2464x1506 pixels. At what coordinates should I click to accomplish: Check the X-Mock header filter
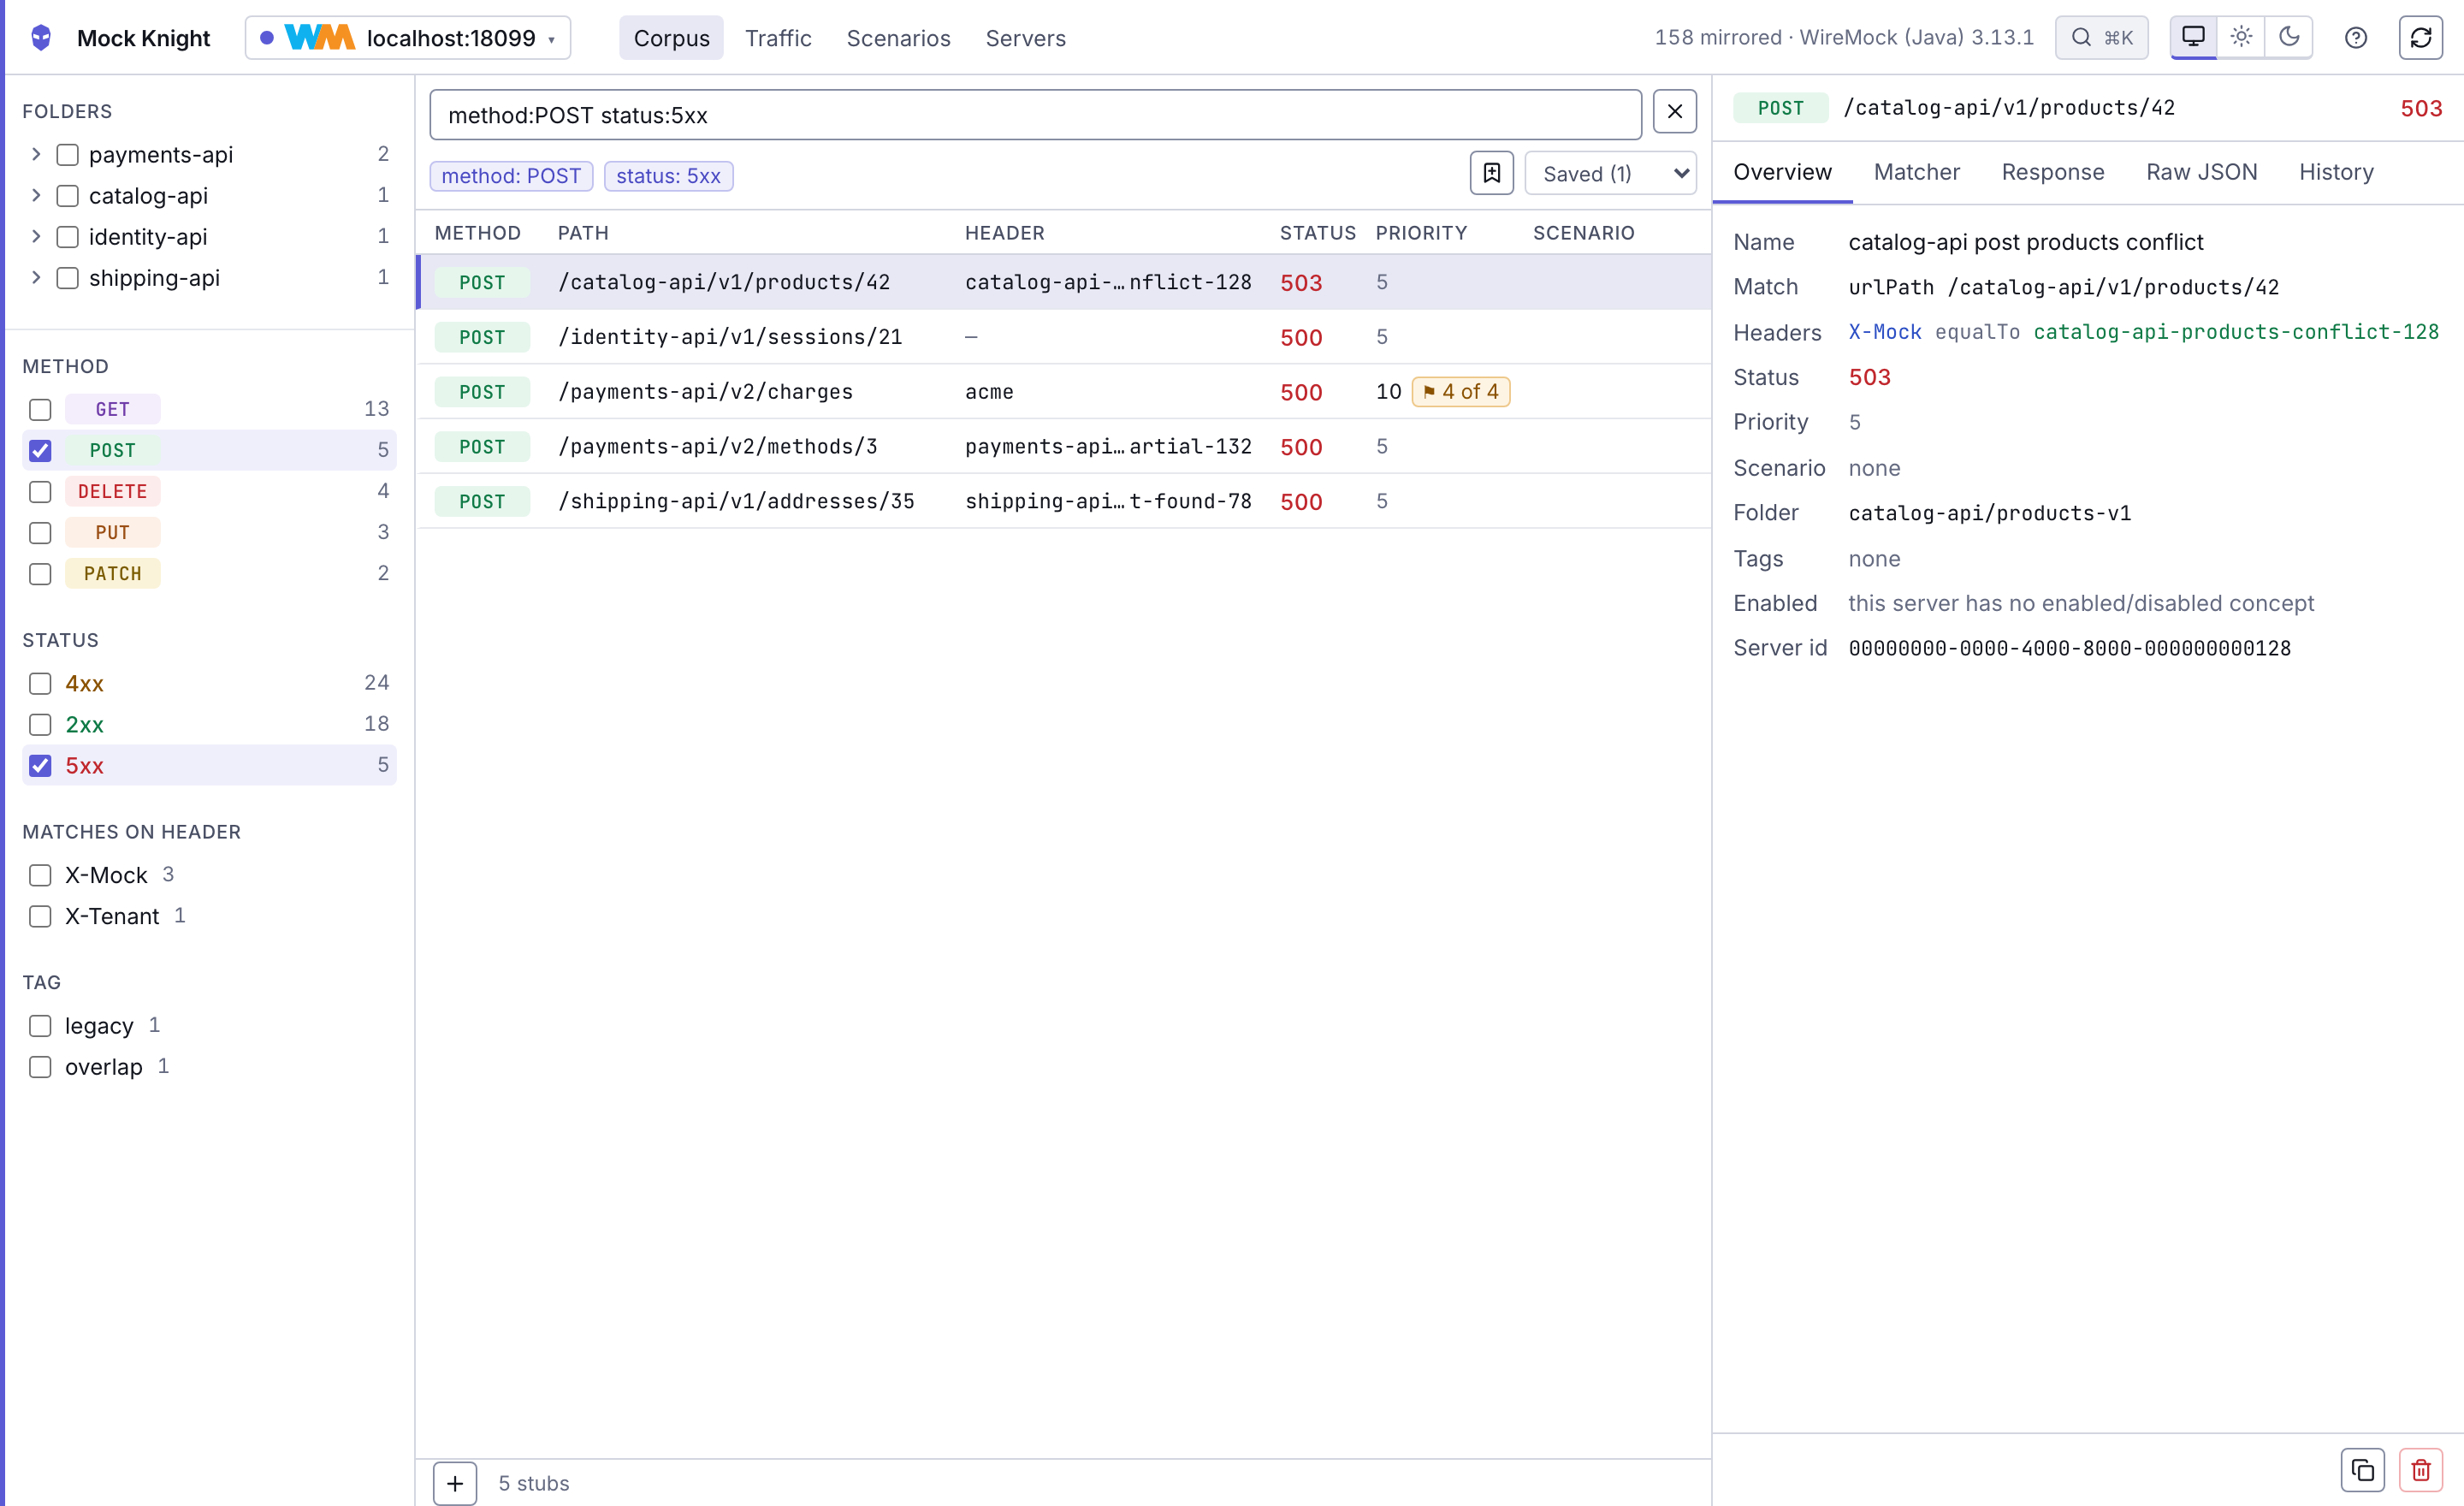(x=40, y=875)
